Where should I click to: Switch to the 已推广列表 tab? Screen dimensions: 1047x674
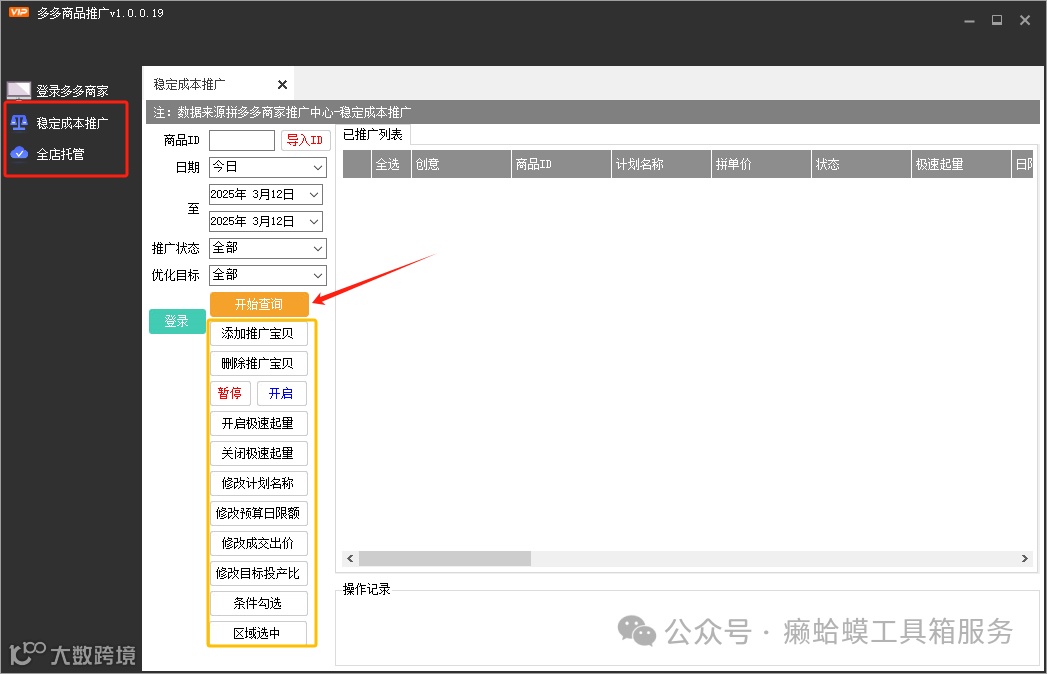pos(373,134)
